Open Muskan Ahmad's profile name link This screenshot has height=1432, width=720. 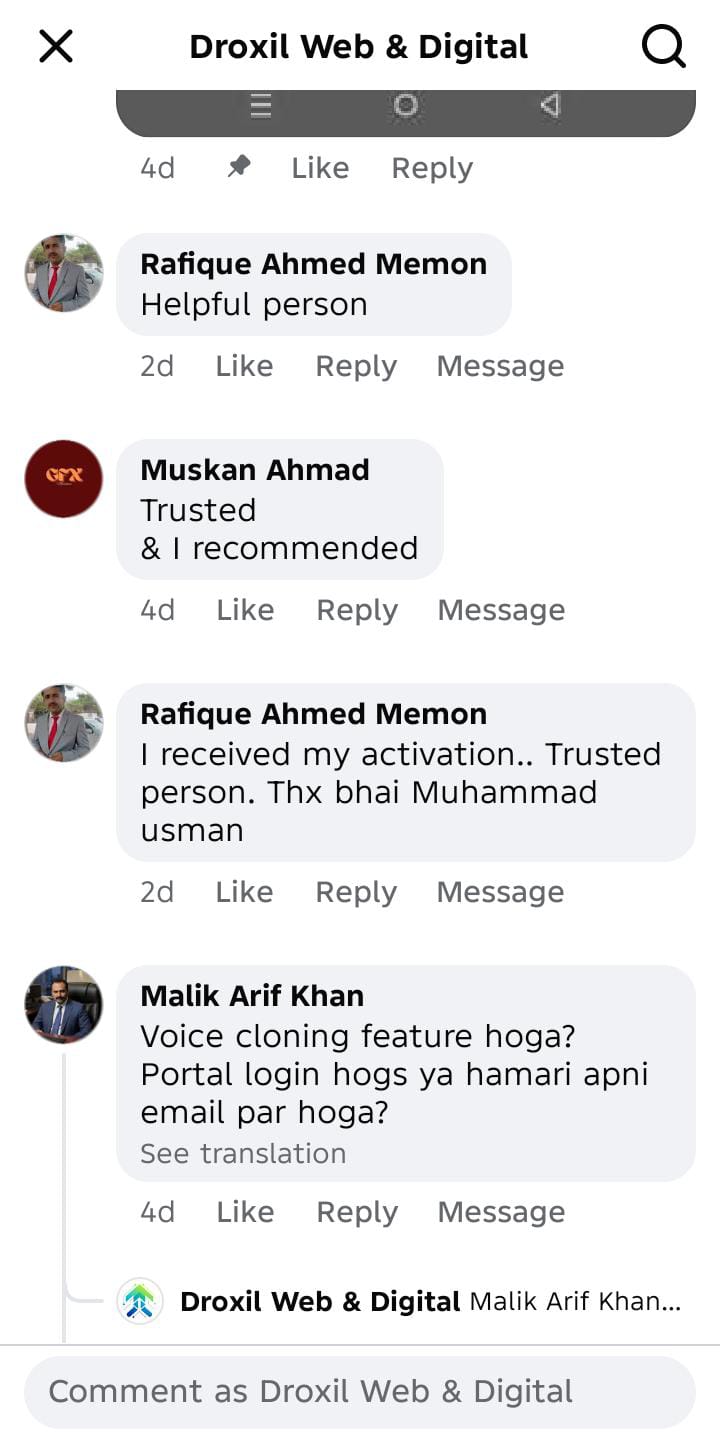(255, 470)
